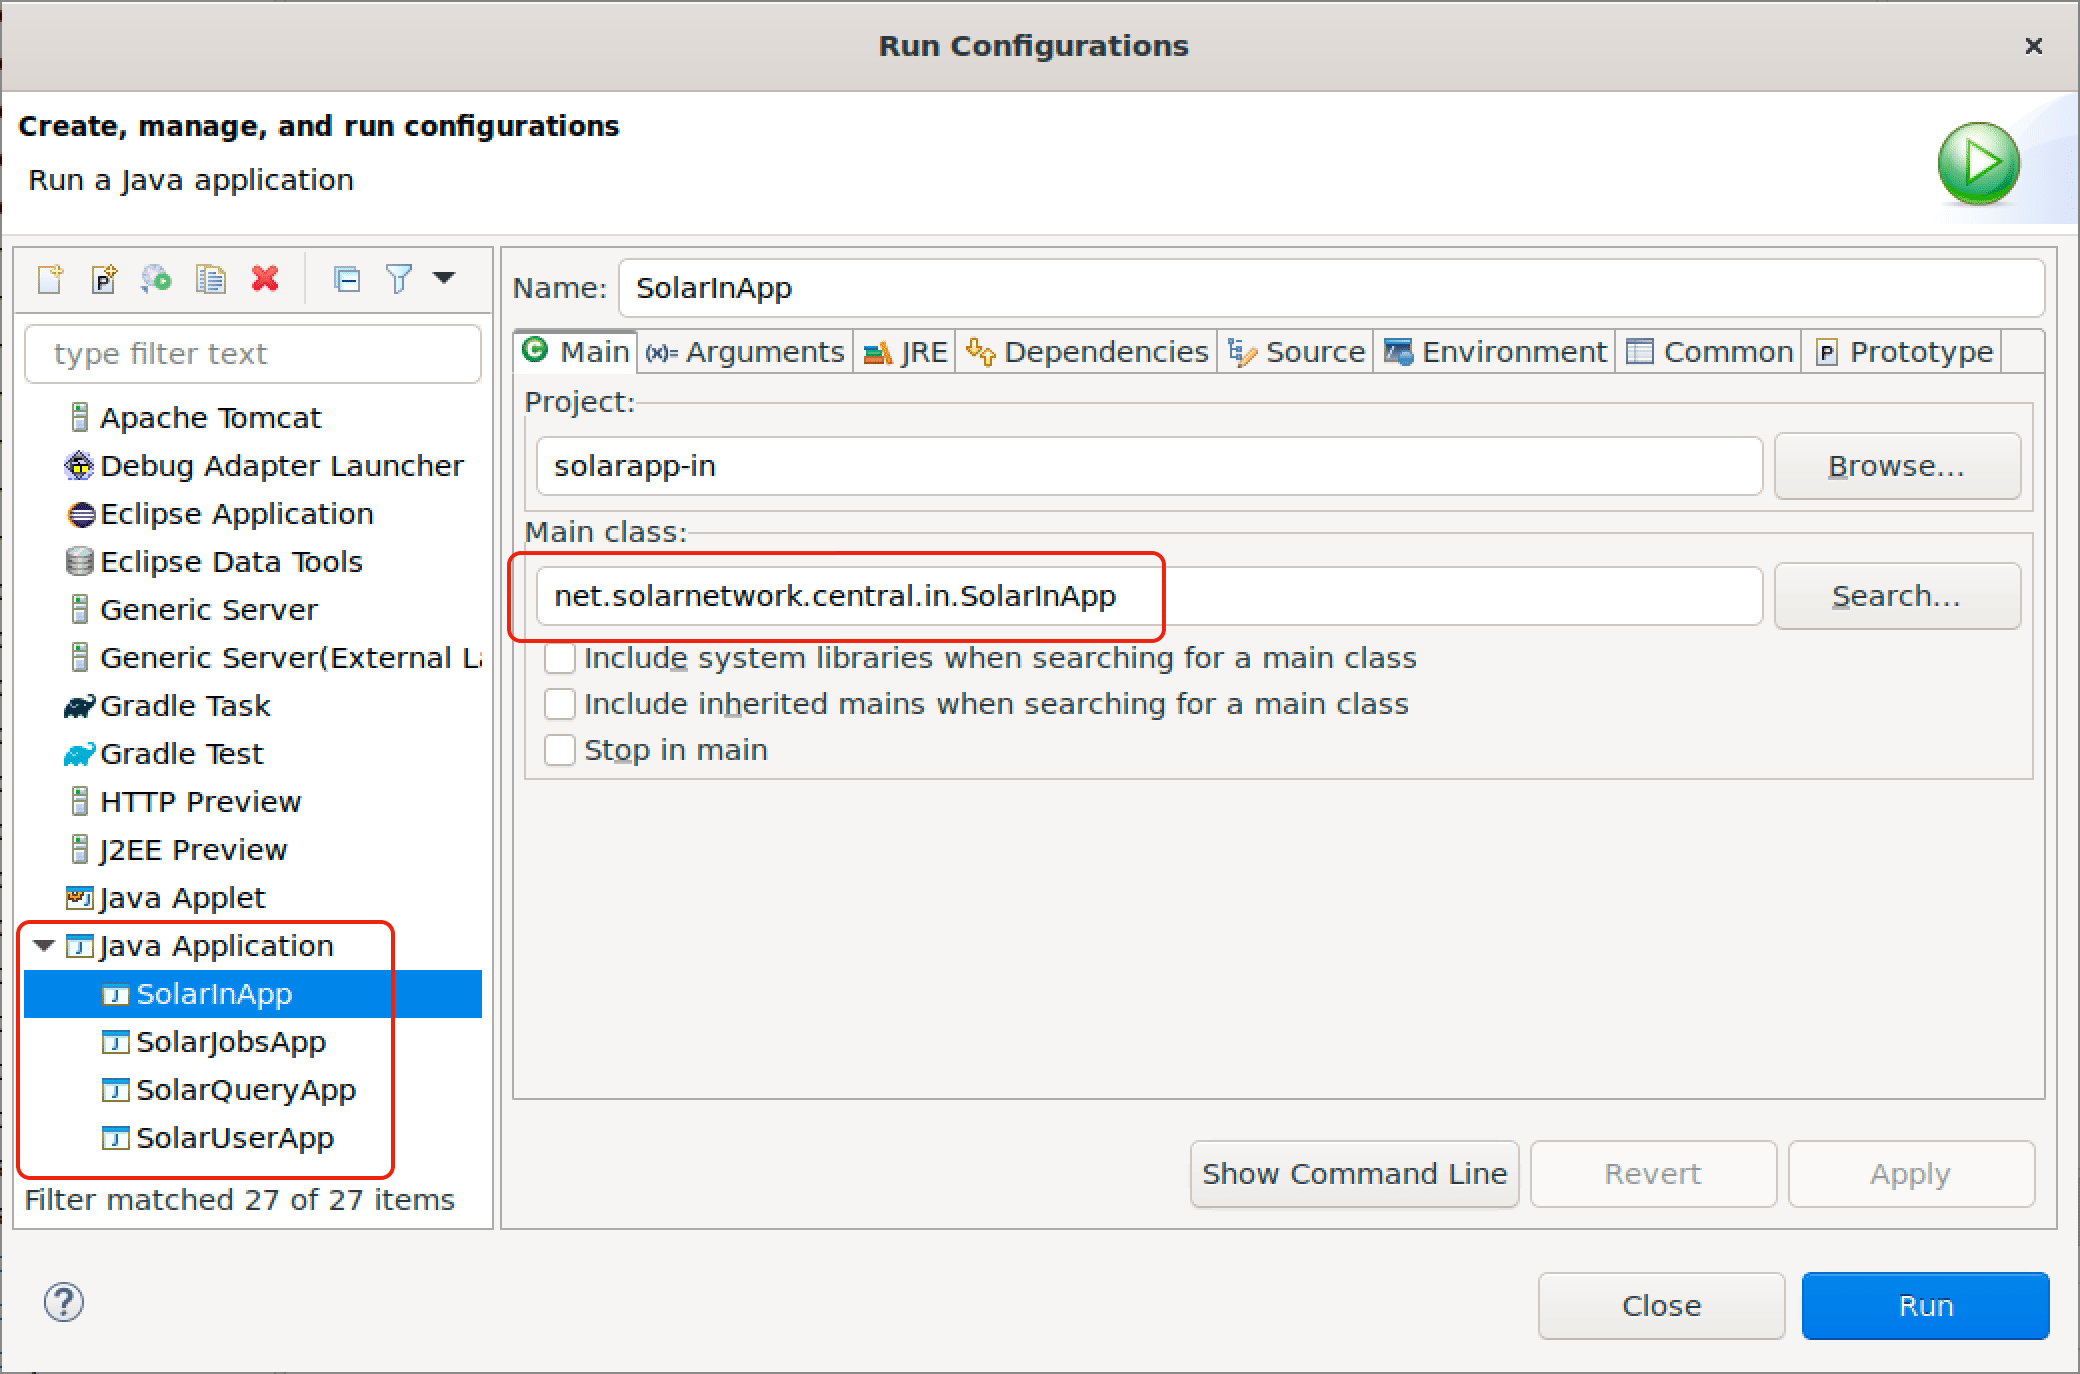Screen dimensions: 2080x1374
Task: Click the Main class input field
Action: click(x=1150, y=595)
